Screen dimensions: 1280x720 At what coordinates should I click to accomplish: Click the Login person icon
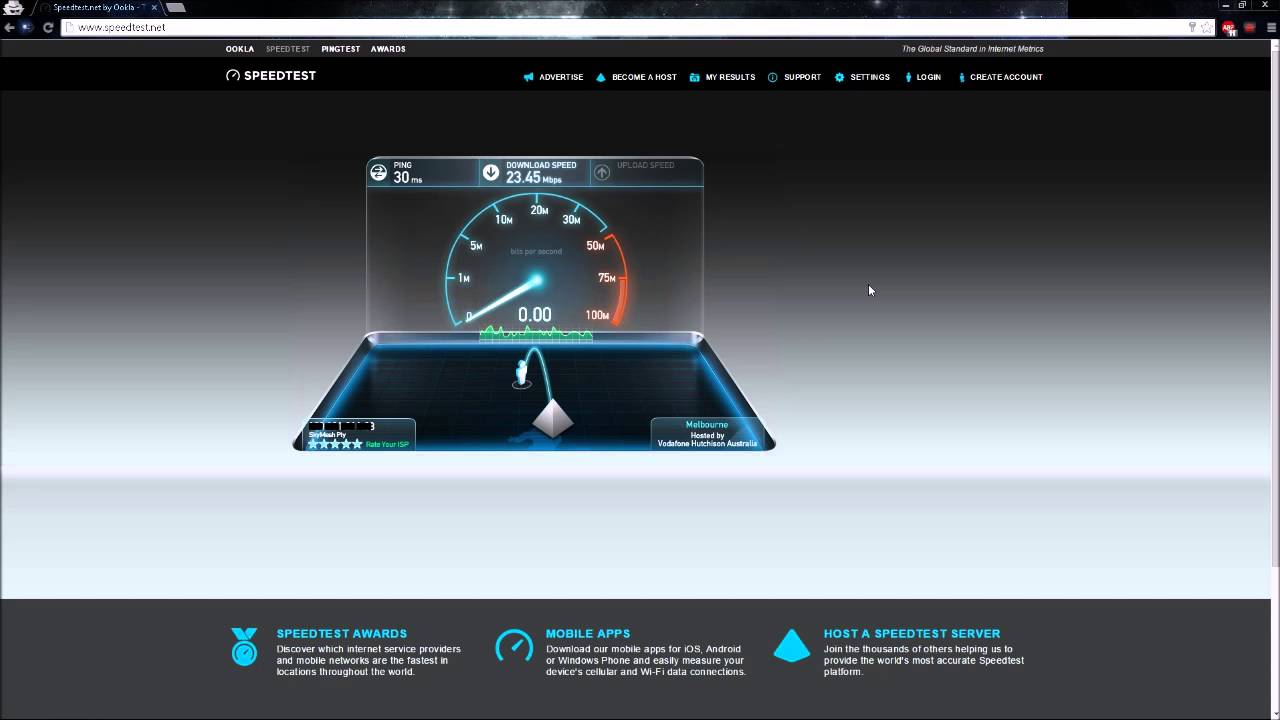[x=908, y=77]
